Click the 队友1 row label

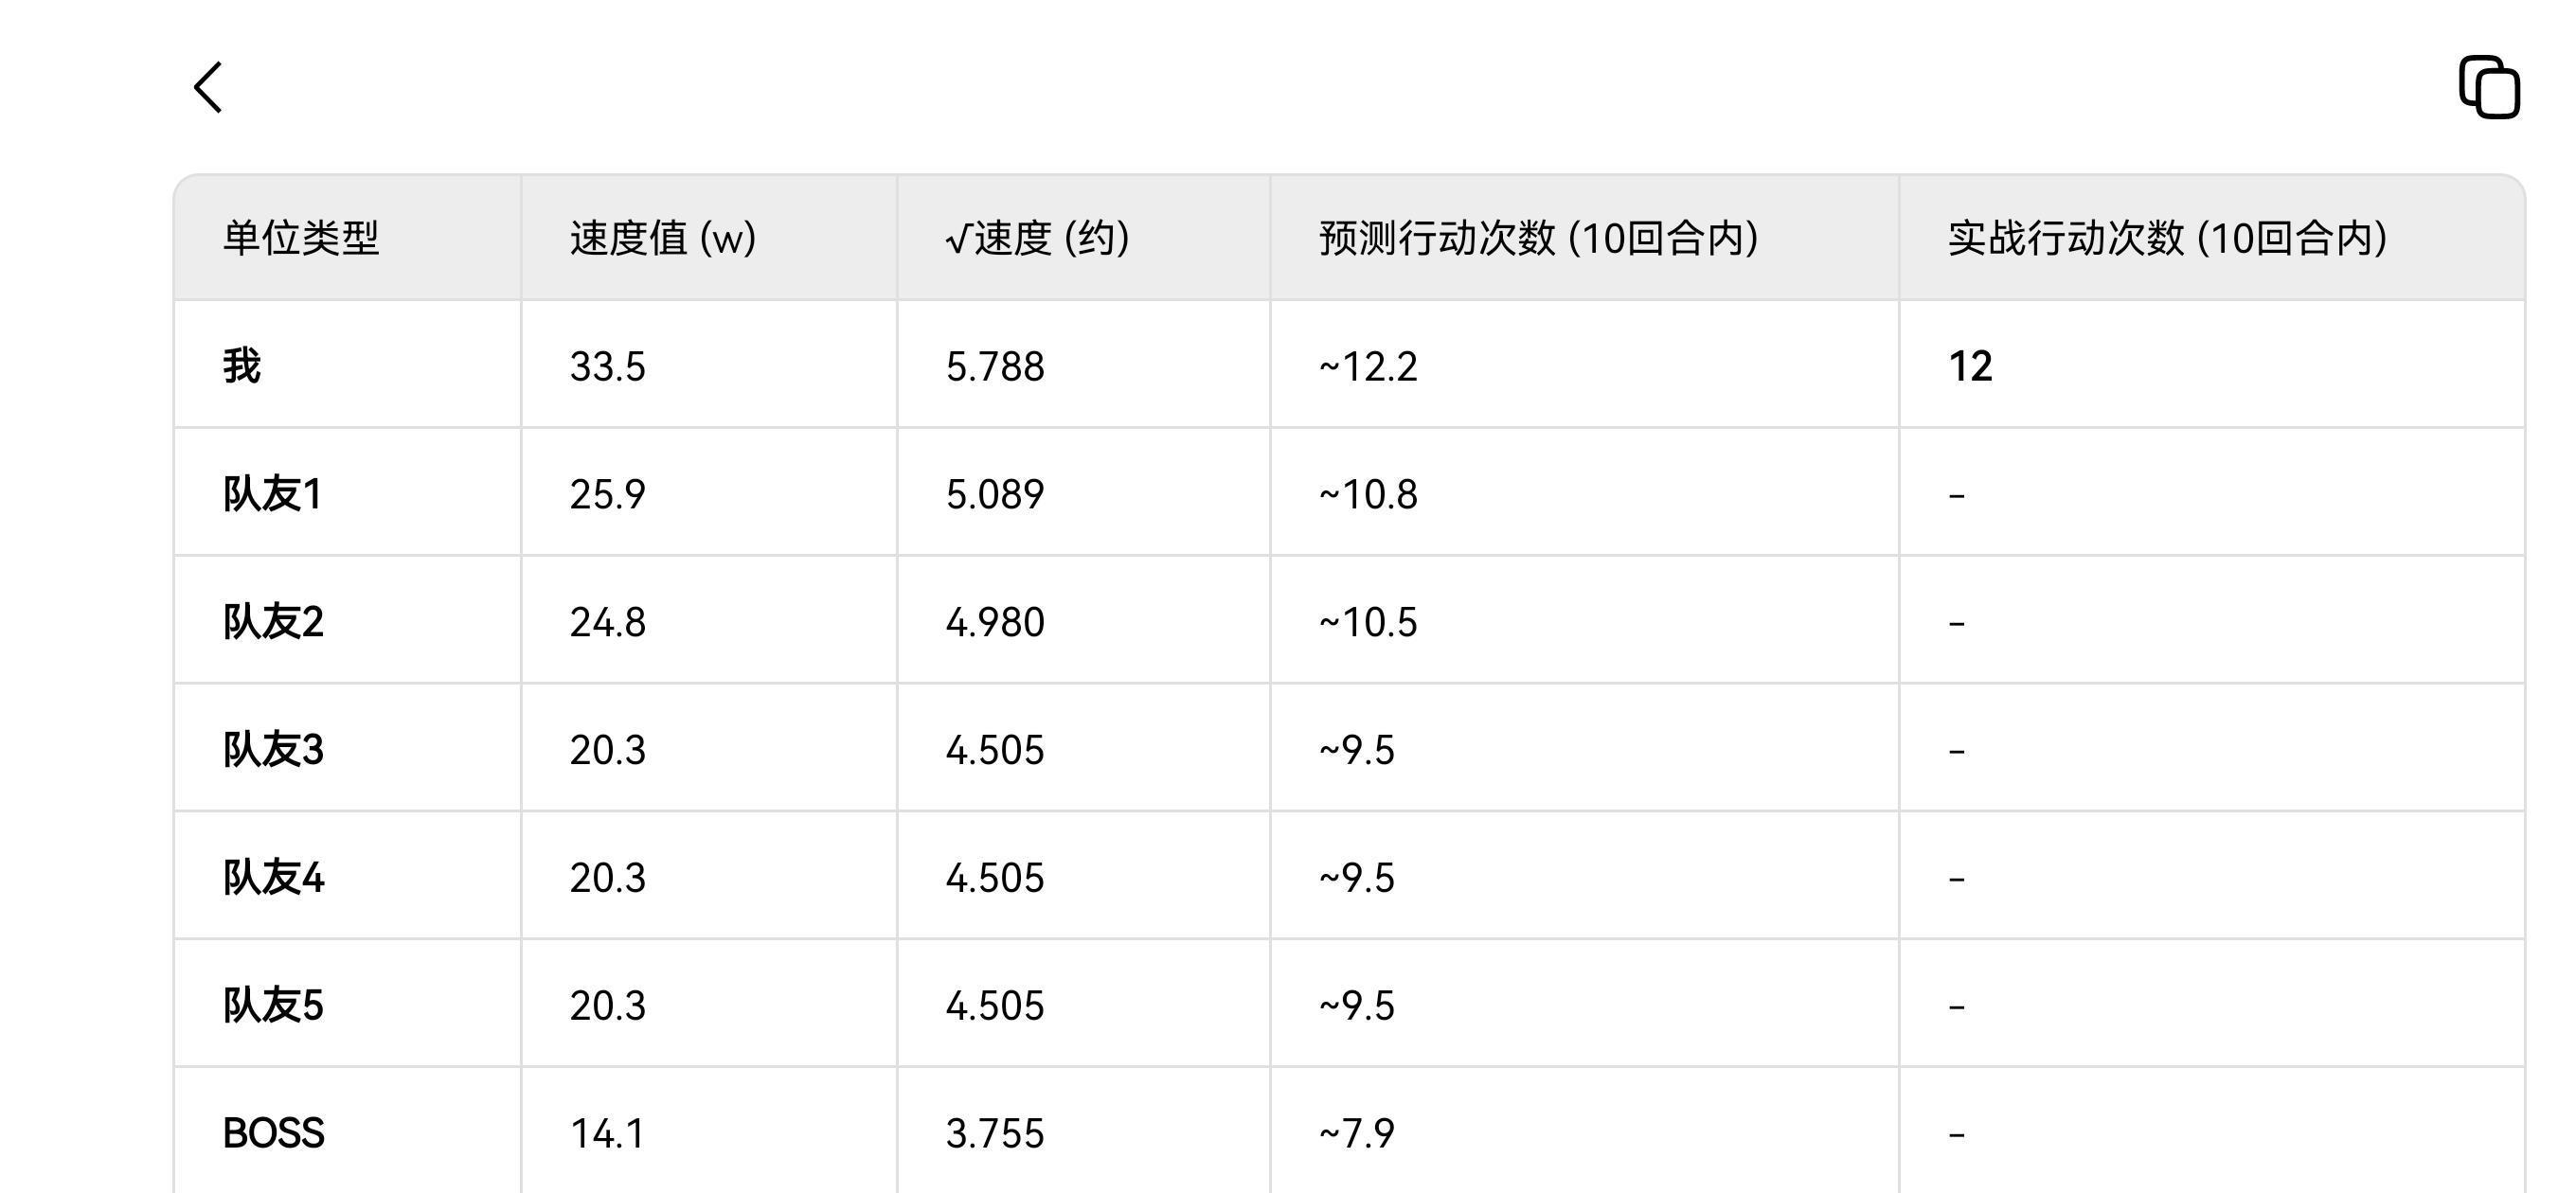[272, 494]
